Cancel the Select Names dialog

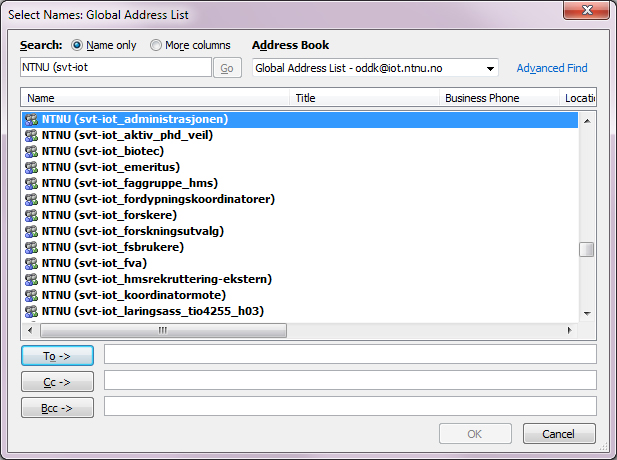pyautogui.click(x=559, y=434)
